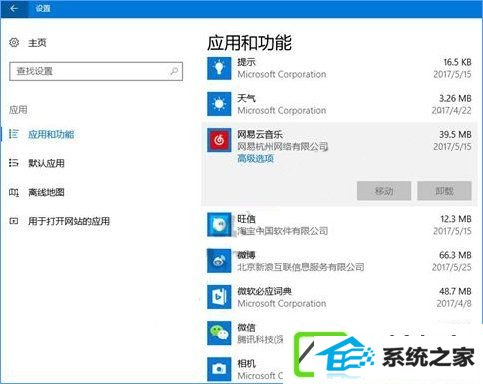Click 北京新浪互联信息服务有限公司 publisher text

301,267
